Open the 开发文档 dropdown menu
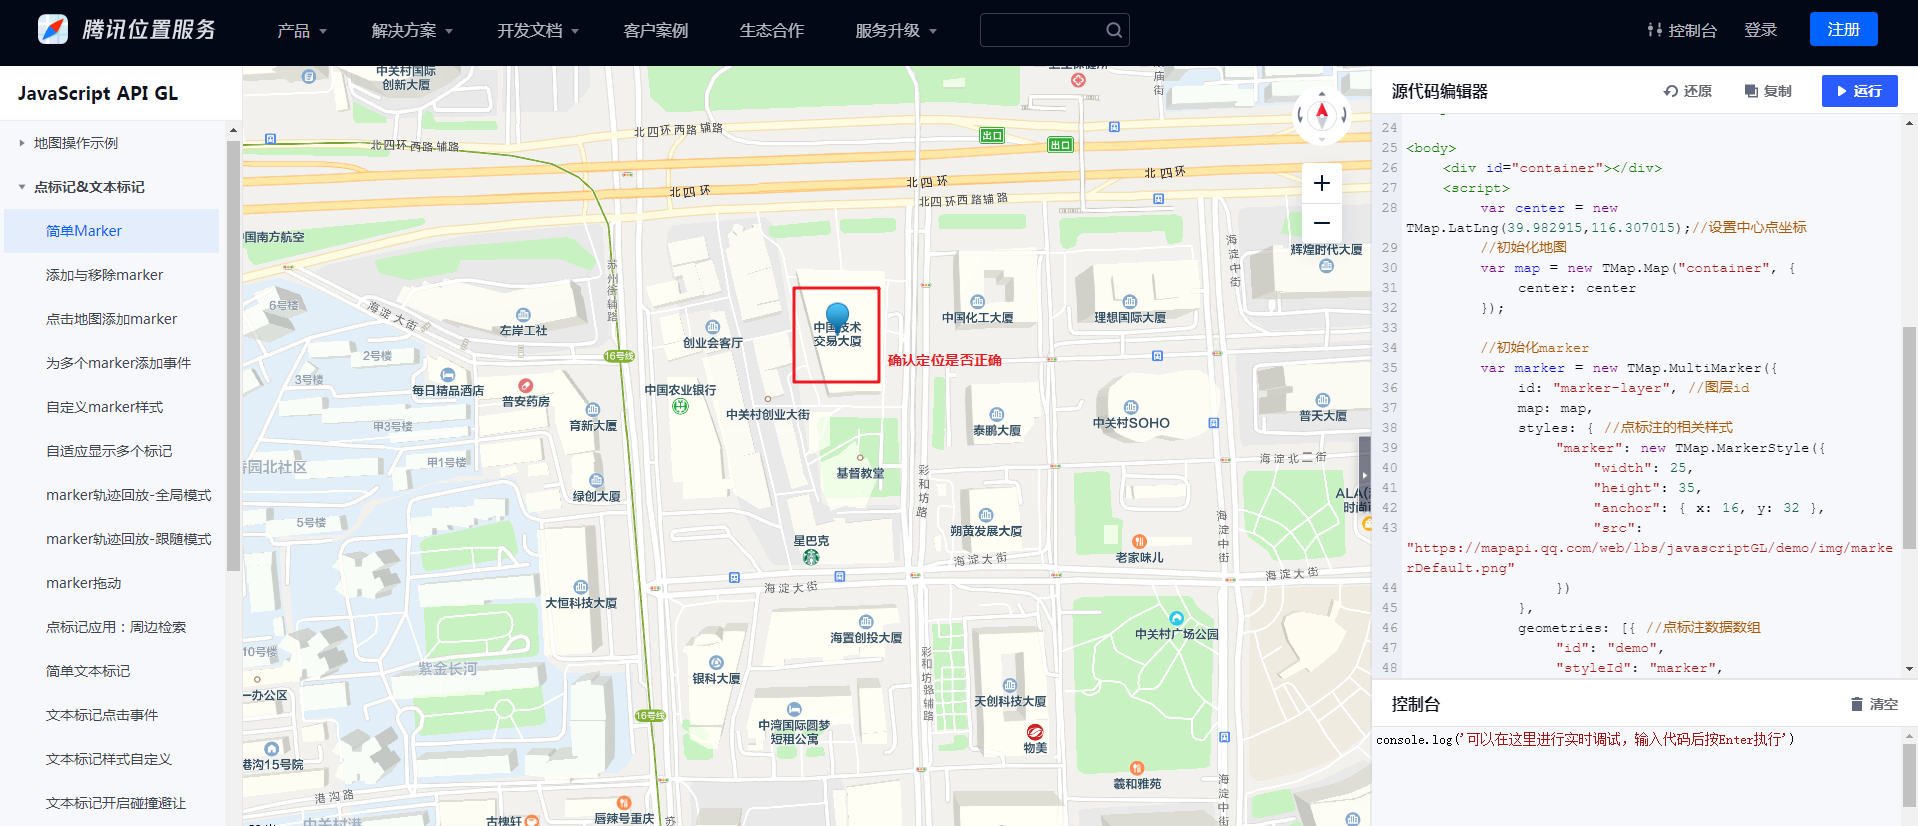The width and height of the screenshot is (1918, 826). 538,31
